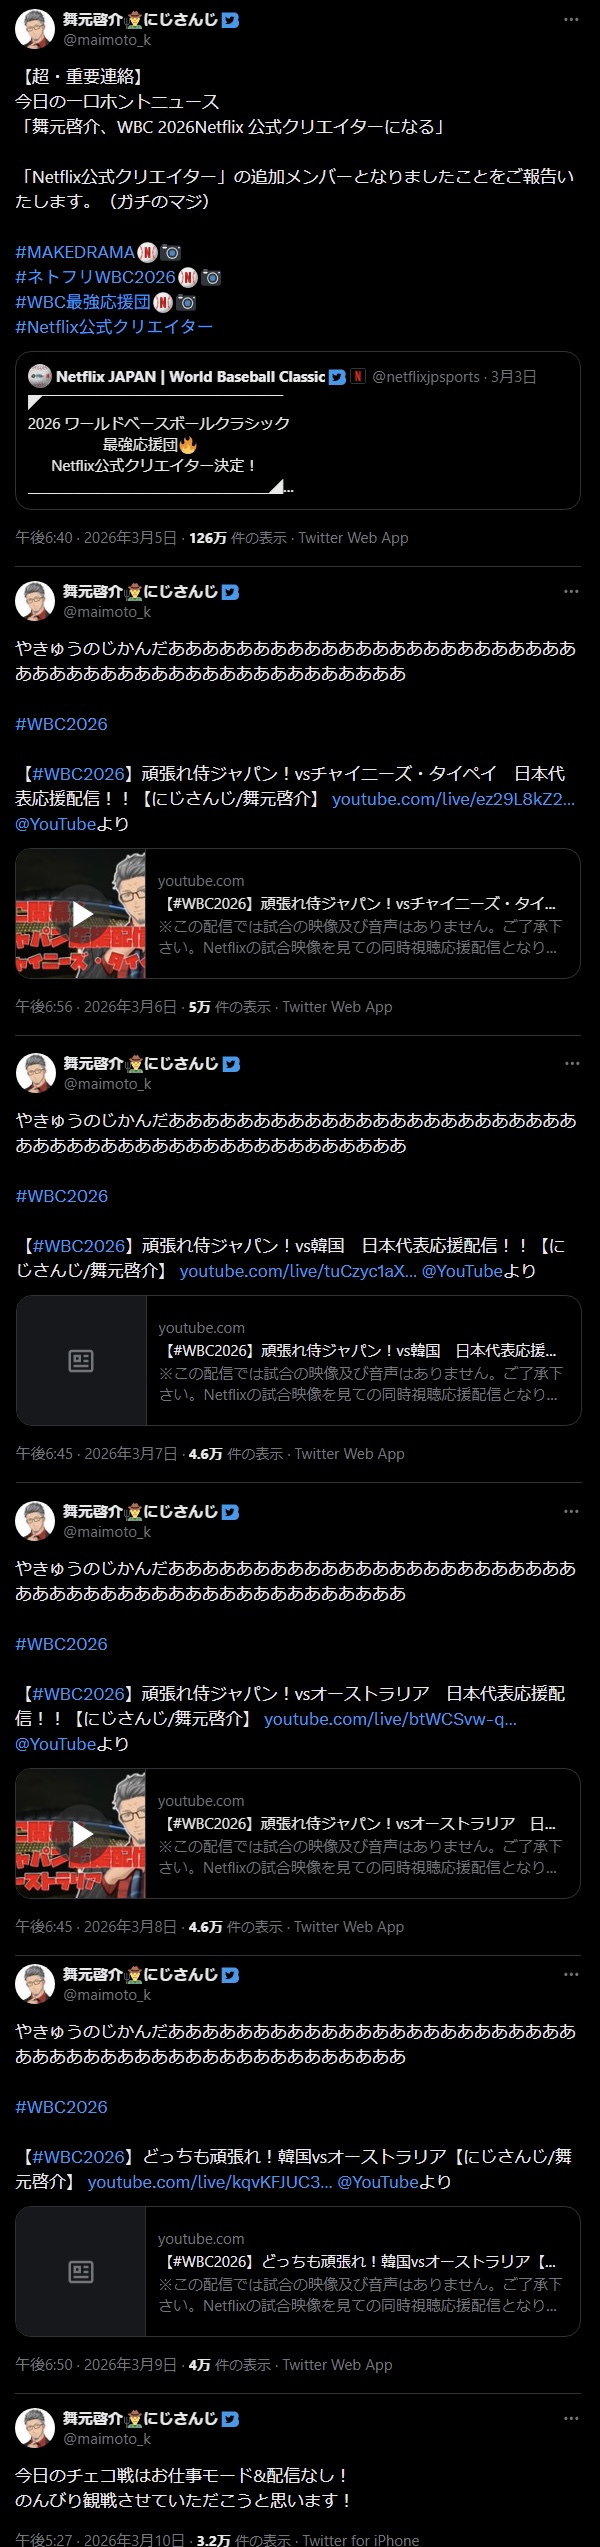Open the youtube.com/live/tuCzyc1aX link

[298, 1271]
